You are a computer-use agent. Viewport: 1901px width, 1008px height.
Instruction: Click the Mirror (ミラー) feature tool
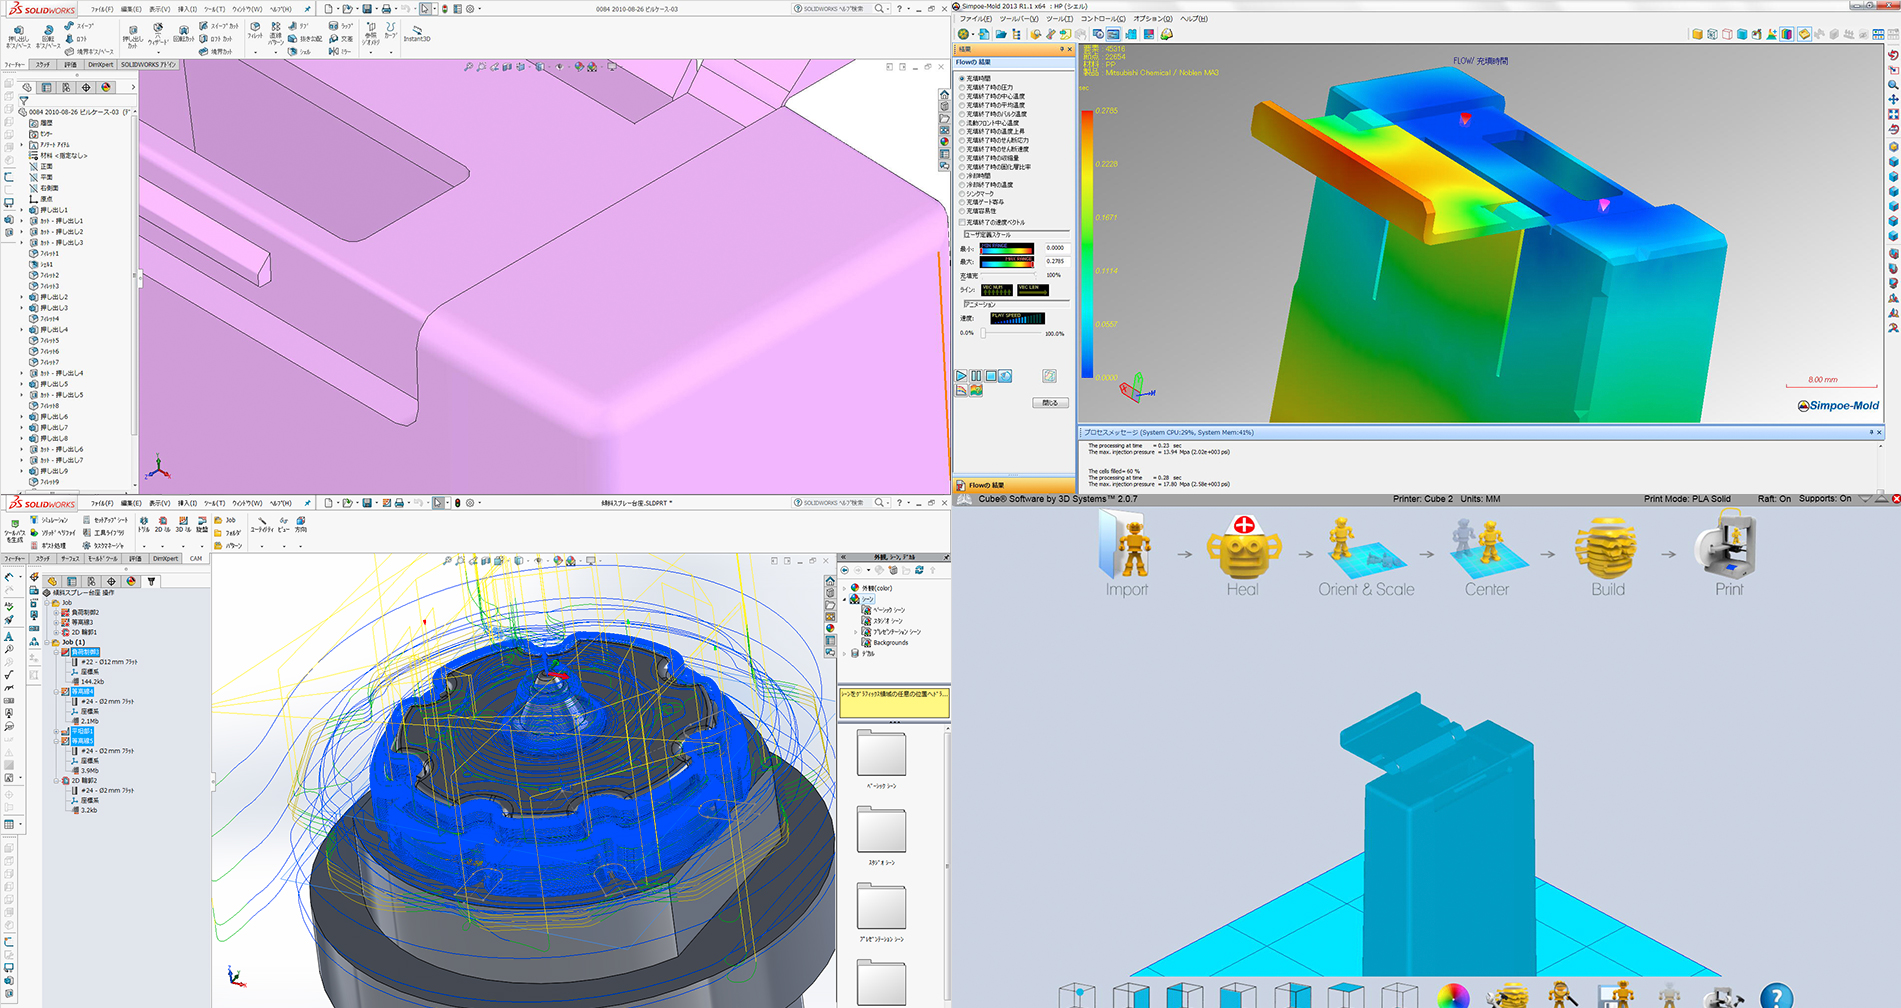[x=340, y=51]
